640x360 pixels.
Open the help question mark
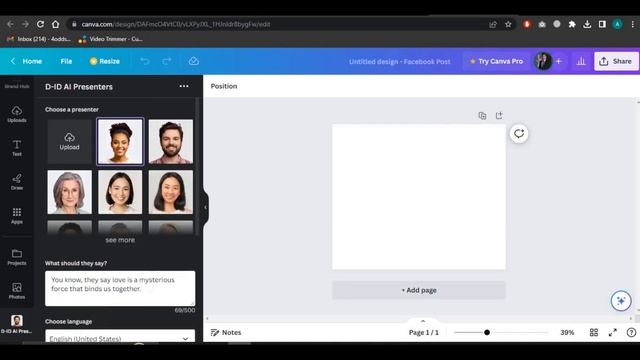(x=631, y=333)
